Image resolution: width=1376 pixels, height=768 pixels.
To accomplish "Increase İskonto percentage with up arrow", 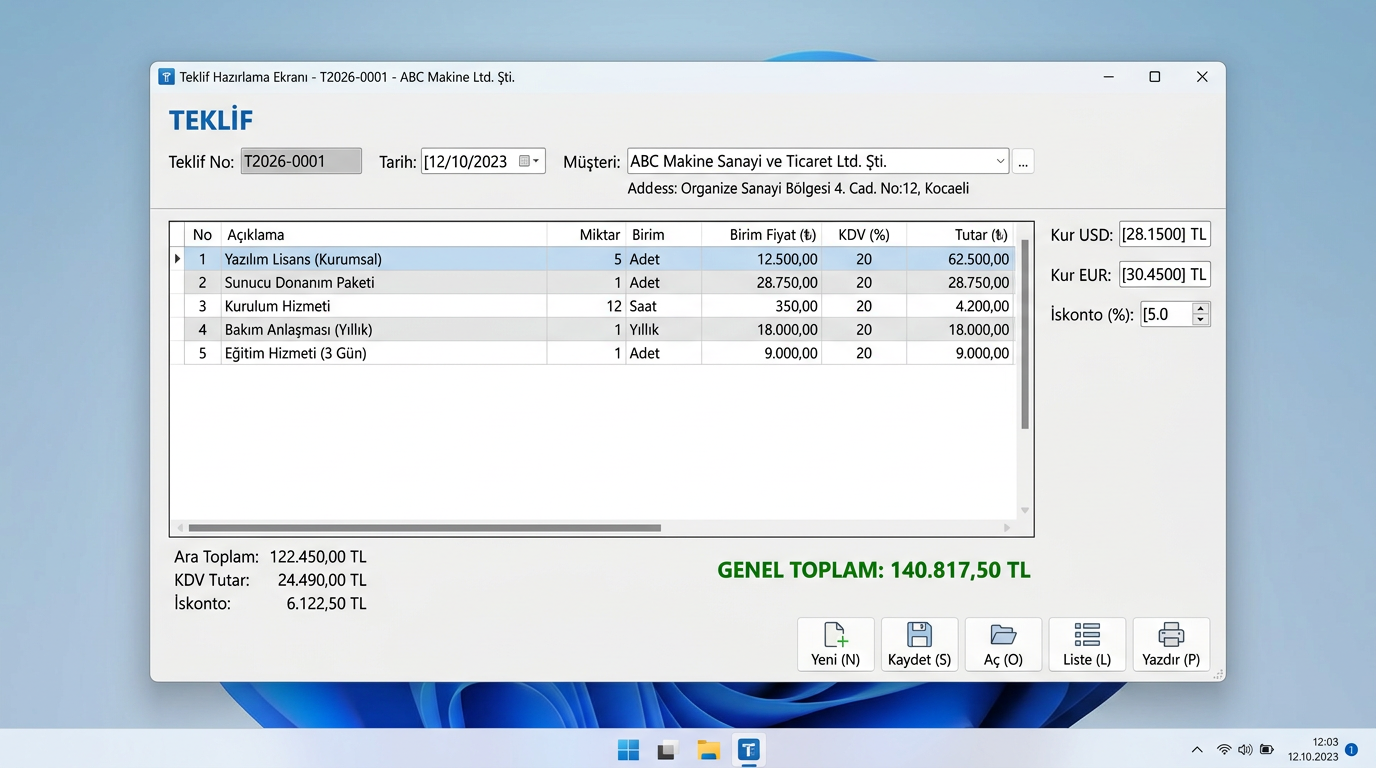I will [1201, 308].
